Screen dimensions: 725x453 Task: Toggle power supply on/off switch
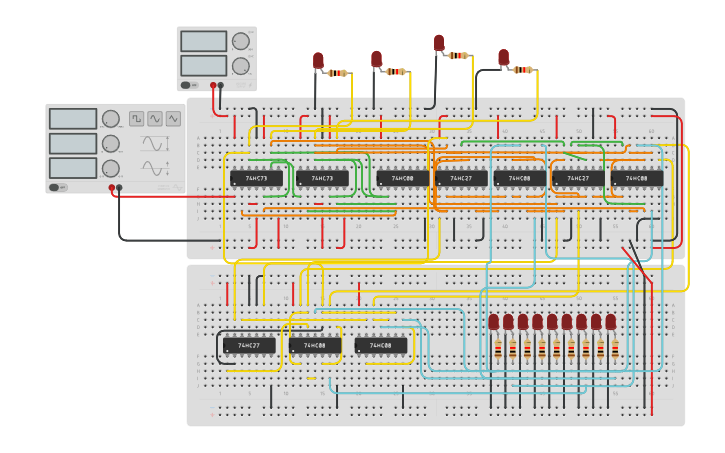[189, 85]
